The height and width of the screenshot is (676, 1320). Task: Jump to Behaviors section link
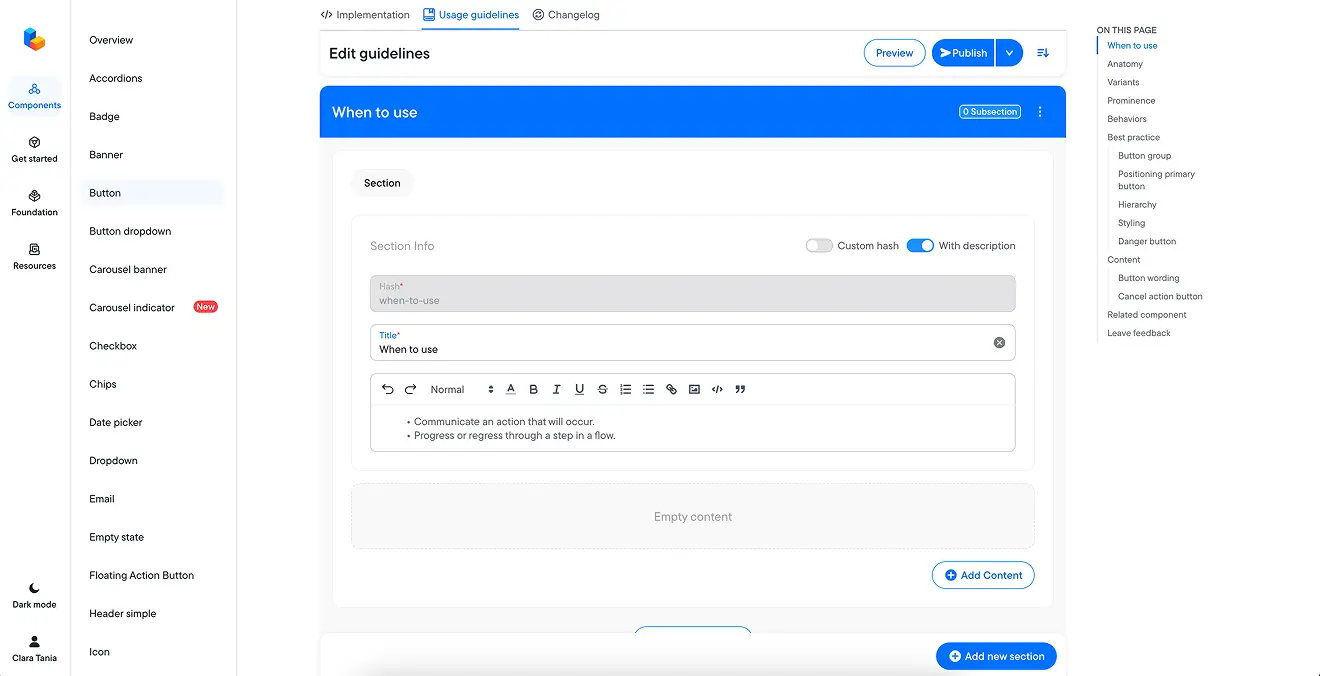(1127, 119)
